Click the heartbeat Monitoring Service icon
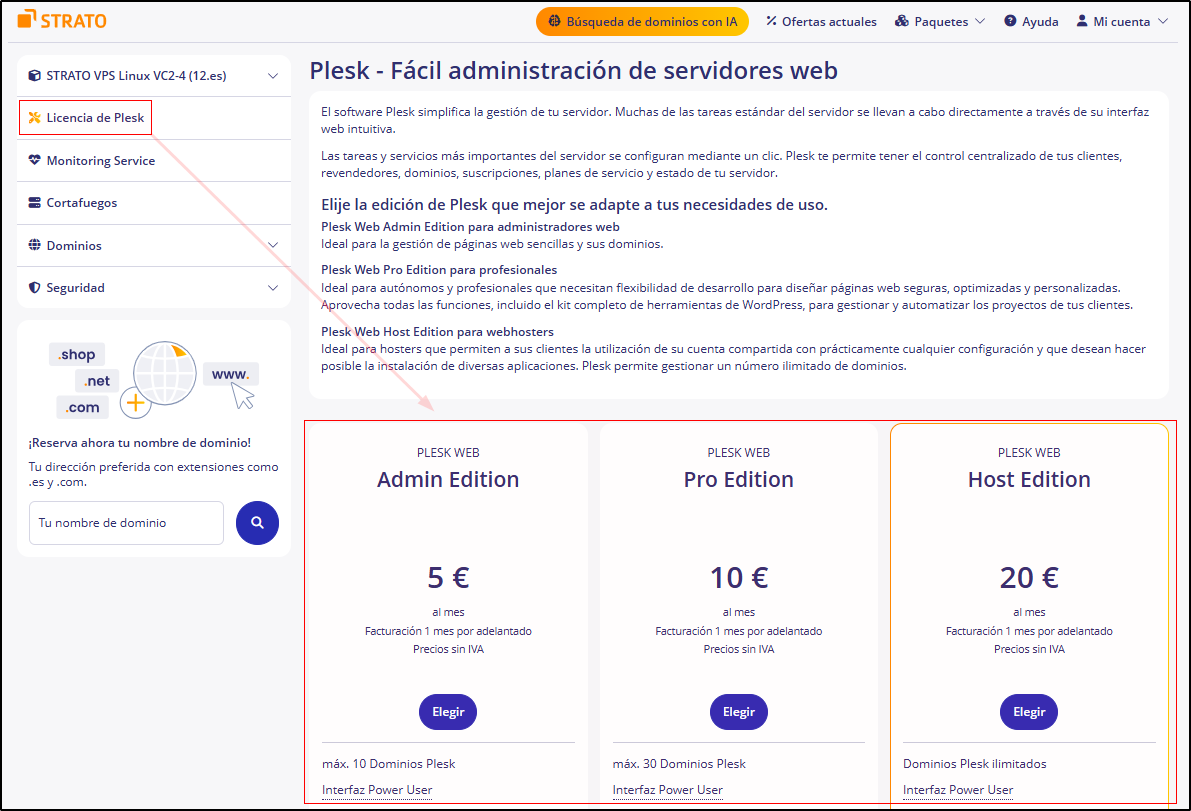1191x811 pixels. pos(34,160)
